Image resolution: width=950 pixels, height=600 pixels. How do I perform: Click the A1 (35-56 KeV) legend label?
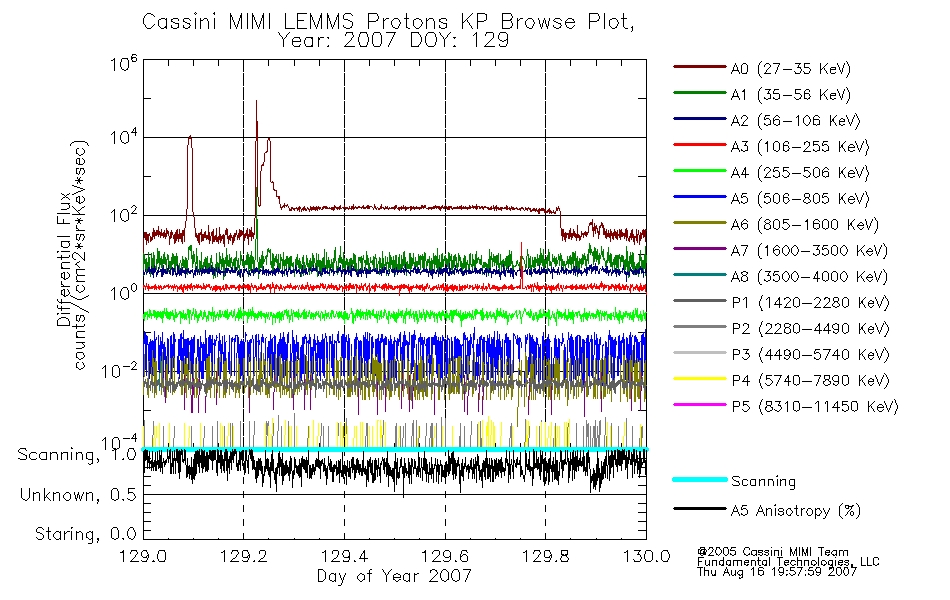(790, 95)
